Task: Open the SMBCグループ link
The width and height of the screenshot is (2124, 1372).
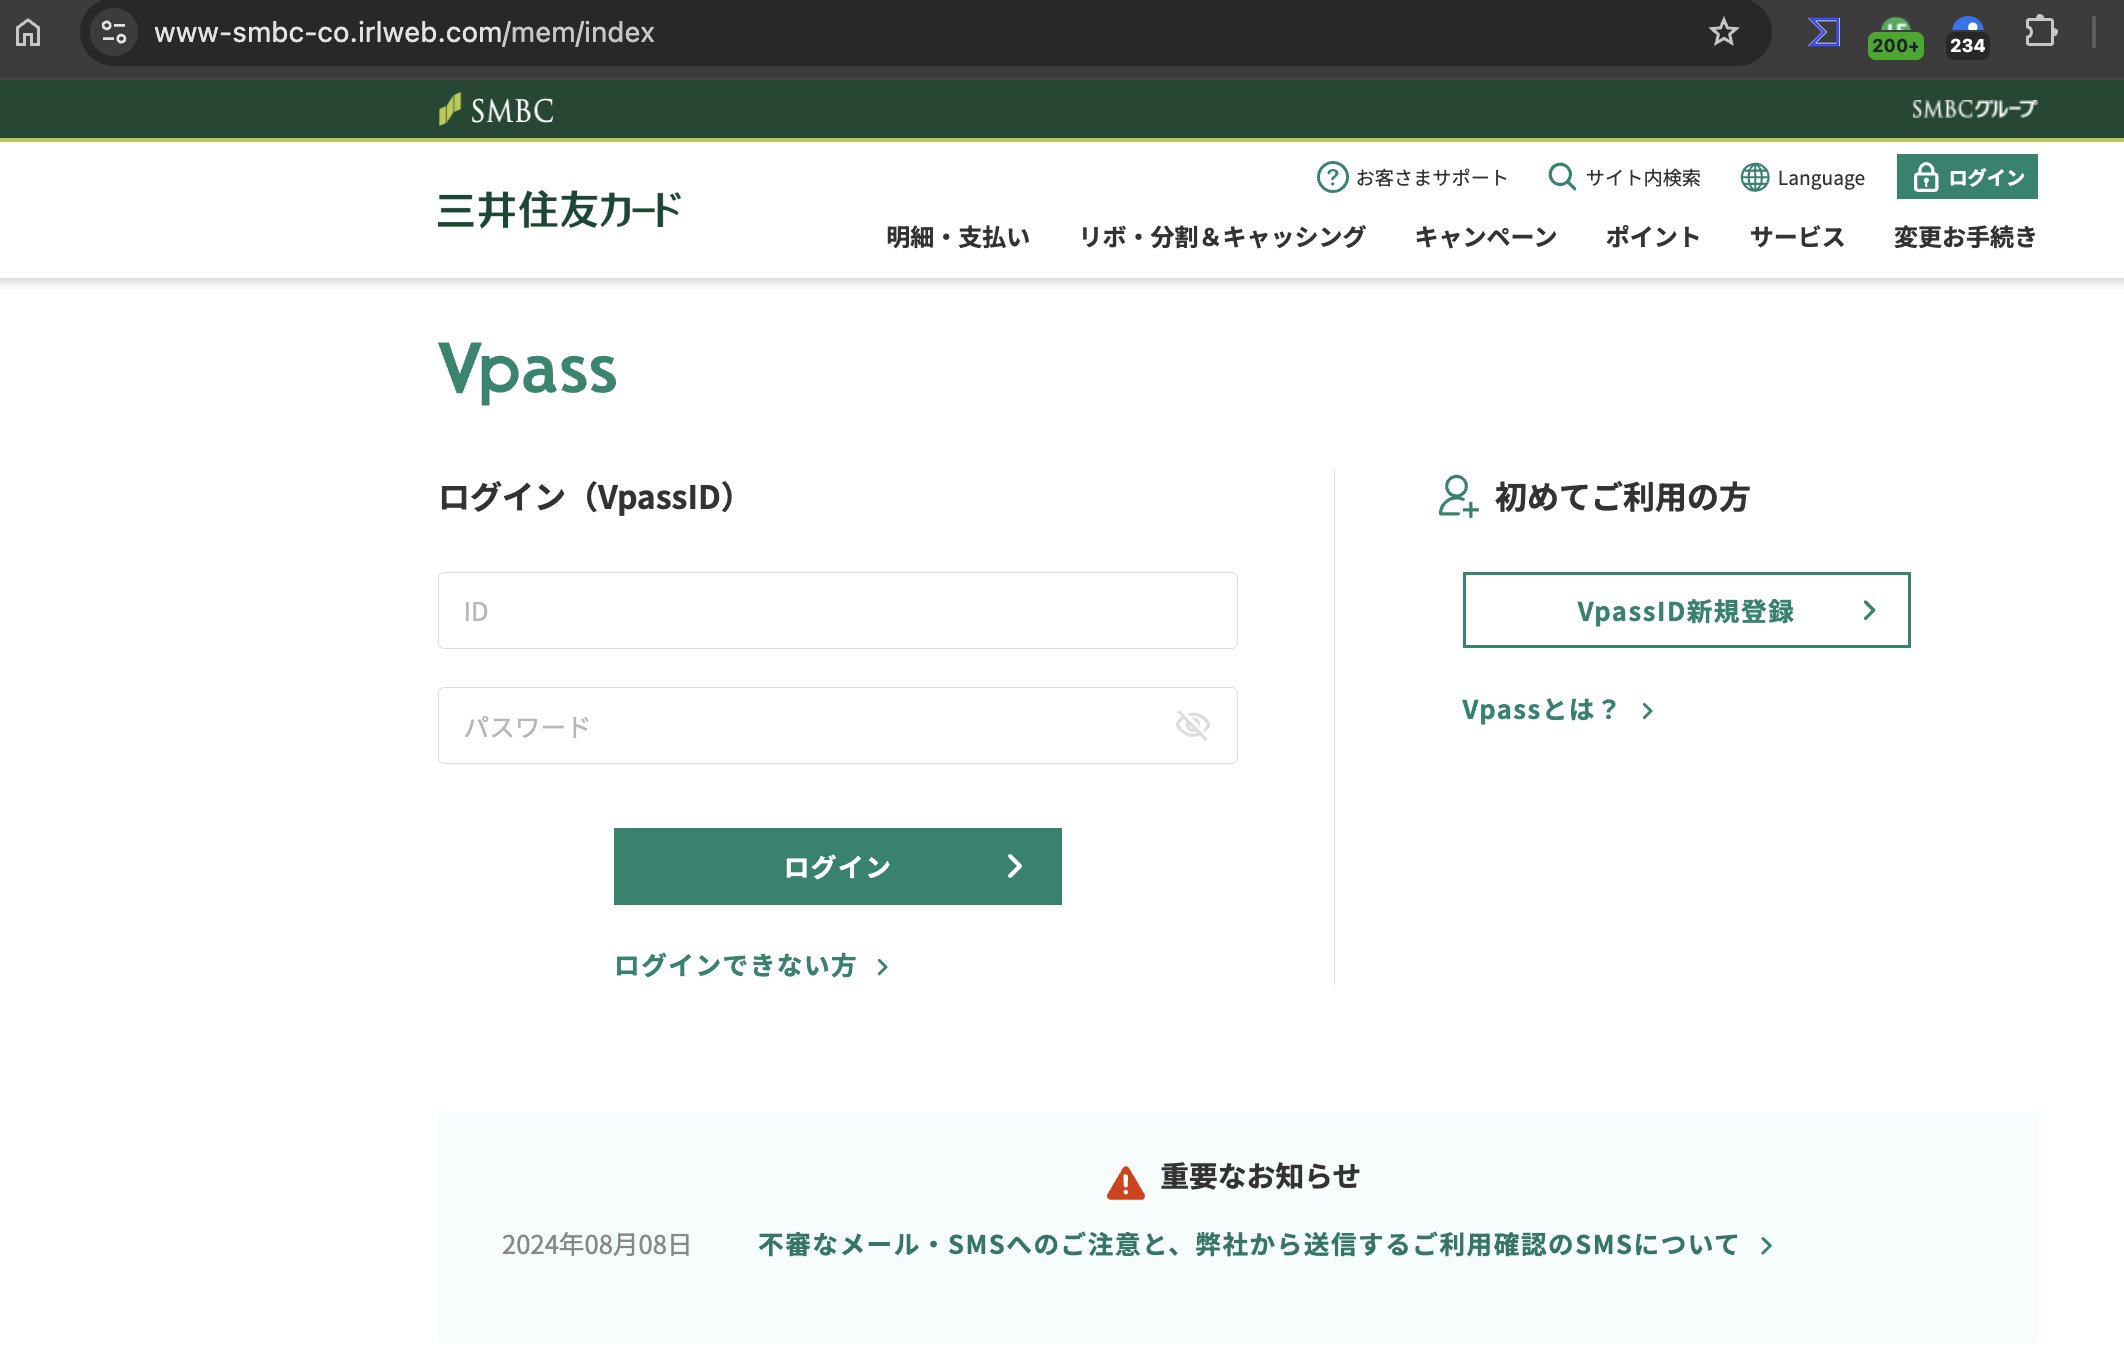Action: click(1974, 109)
